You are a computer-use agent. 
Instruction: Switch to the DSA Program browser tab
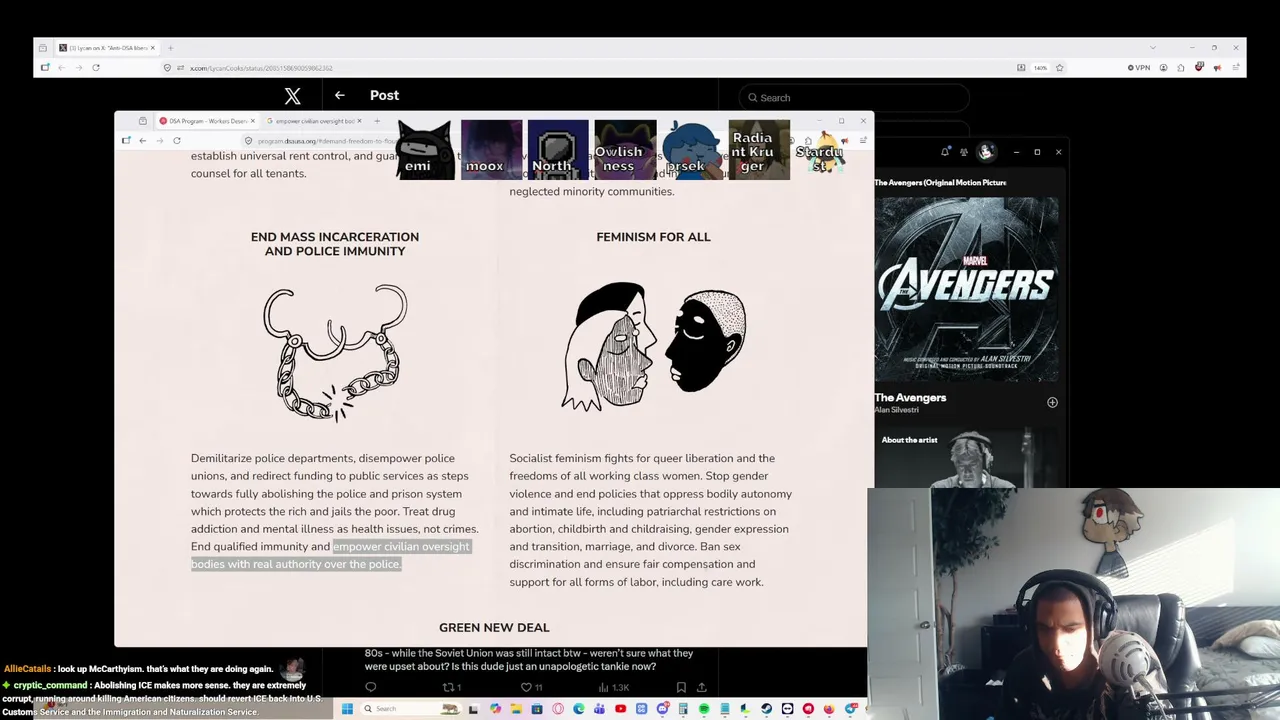point(206,121)
